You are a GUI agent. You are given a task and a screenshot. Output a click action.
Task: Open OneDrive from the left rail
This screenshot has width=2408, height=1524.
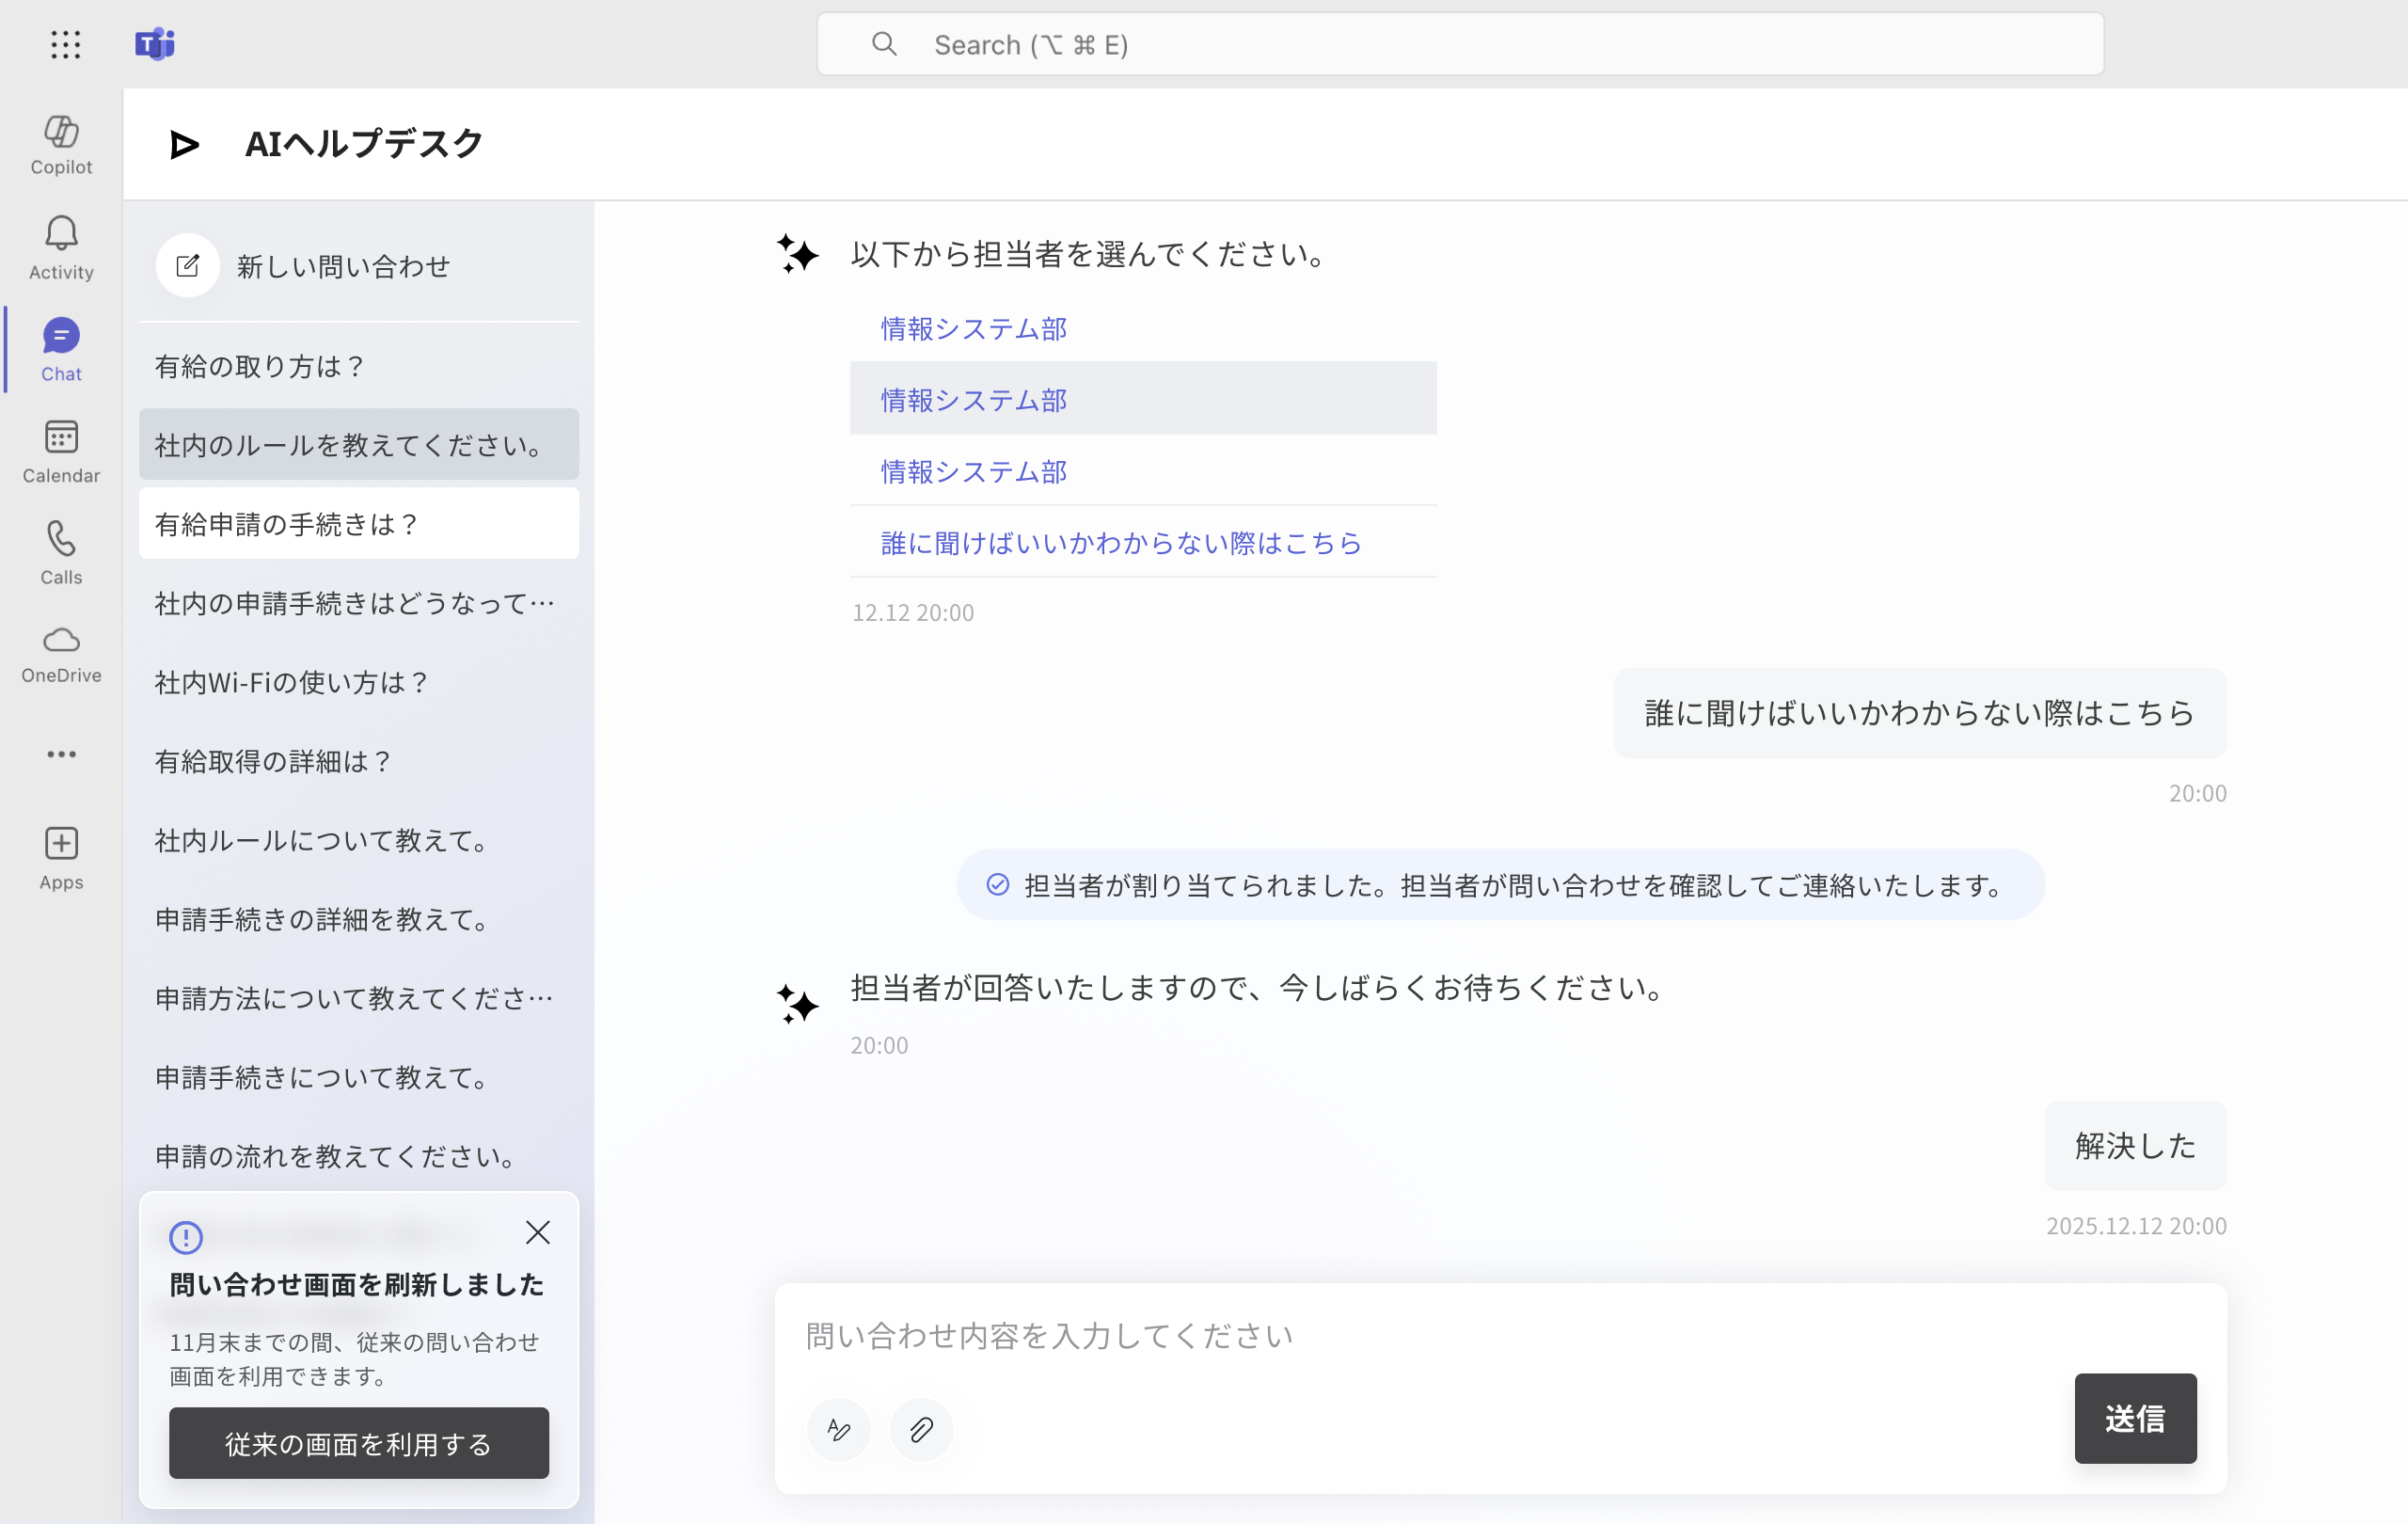click(x=61, y=655)
